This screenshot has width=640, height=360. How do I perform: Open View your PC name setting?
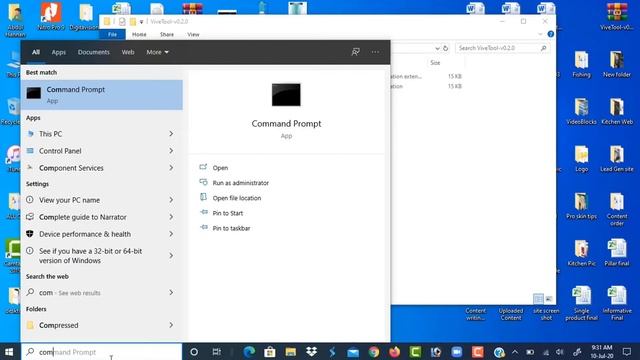tap(102, 200)
